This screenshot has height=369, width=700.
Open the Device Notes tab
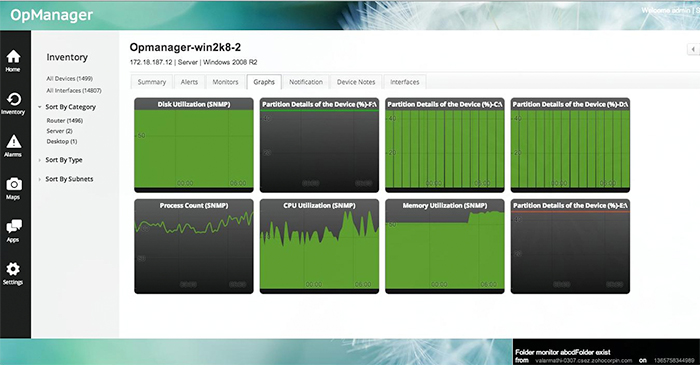356,82
